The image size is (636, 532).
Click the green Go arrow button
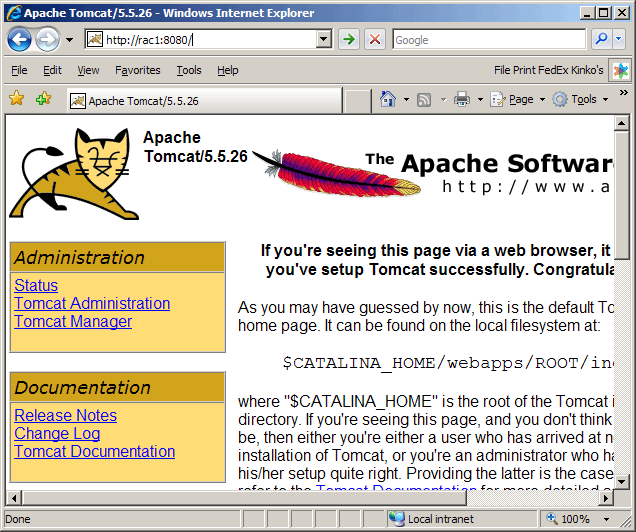[348, 40]
